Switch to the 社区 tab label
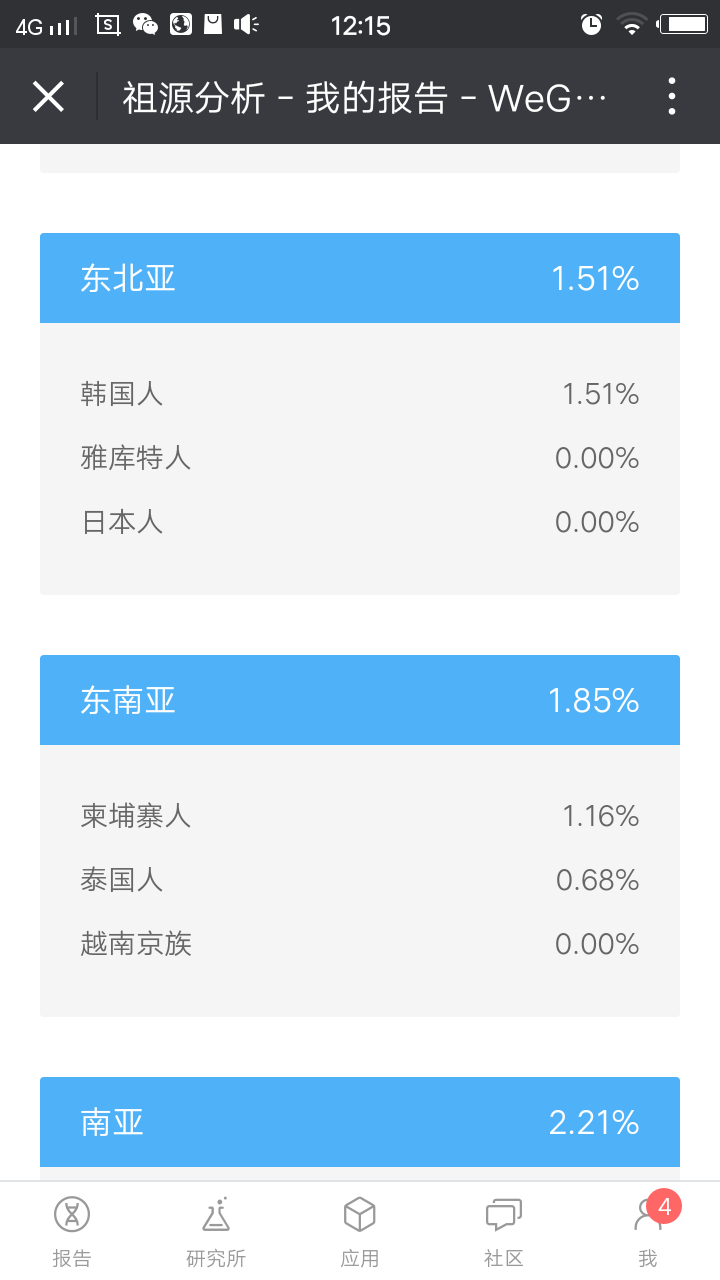The width and height of the screenshot is (720, 1280). click(504, 1258)
